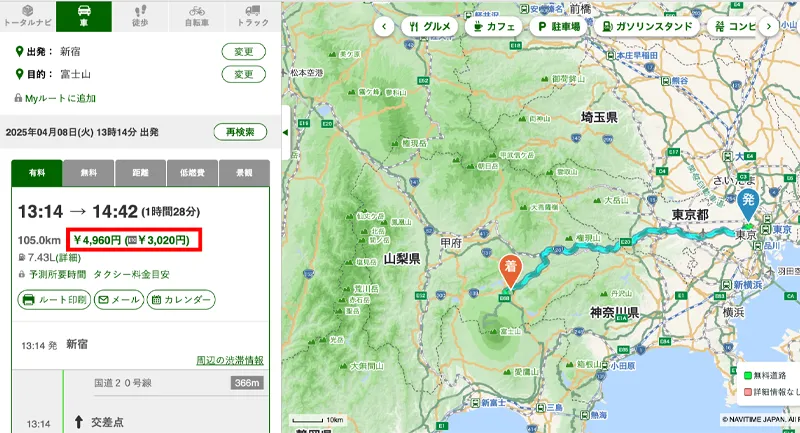
Task: Click the 丹沢山 mountain icon on map
Action: coord(605,294)
